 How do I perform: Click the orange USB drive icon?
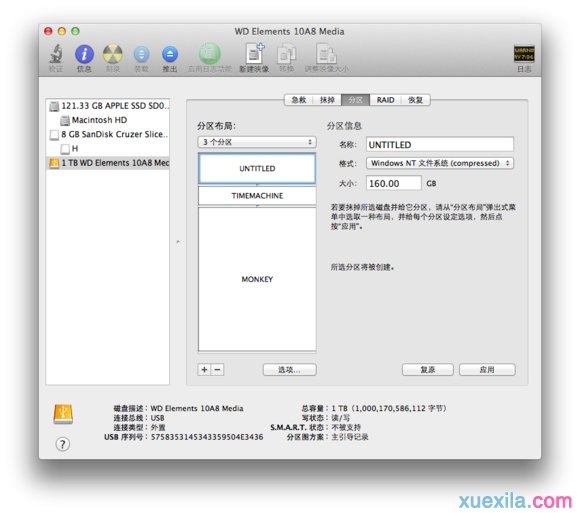click(63, 414)
